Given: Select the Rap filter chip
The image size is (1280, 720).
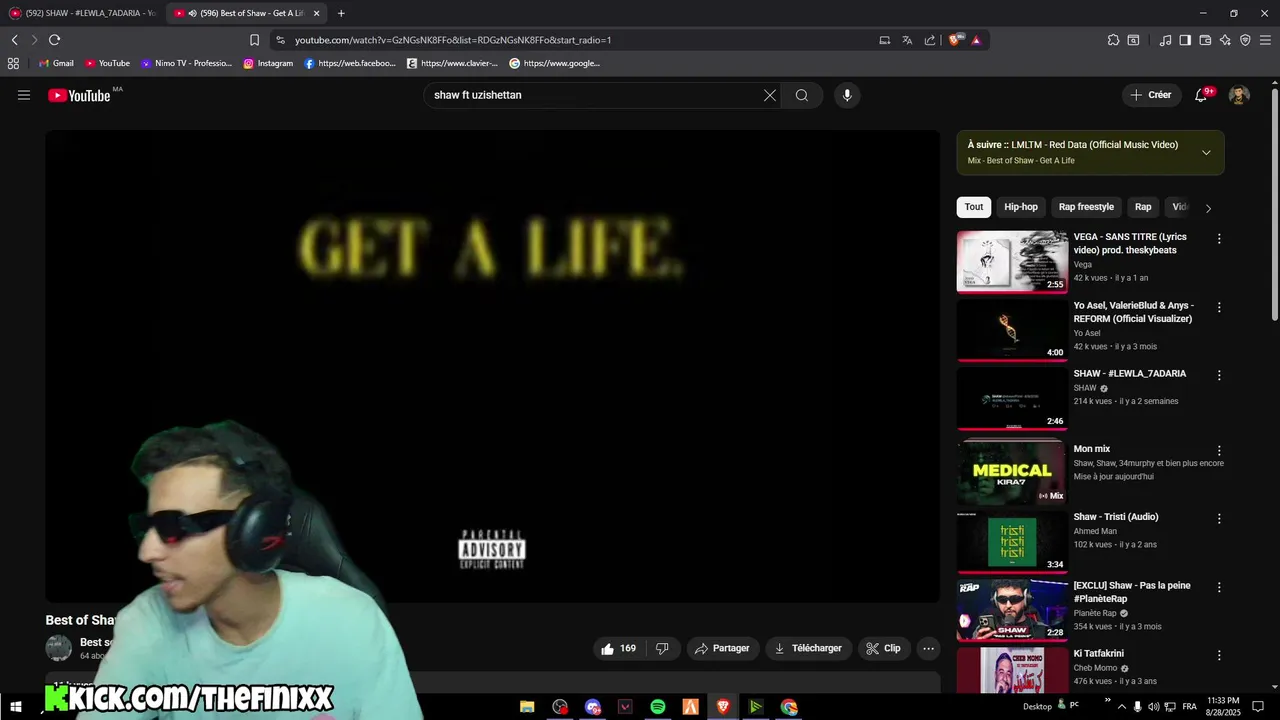Looking at the screenshot, I should click(x=1143, y=207).
